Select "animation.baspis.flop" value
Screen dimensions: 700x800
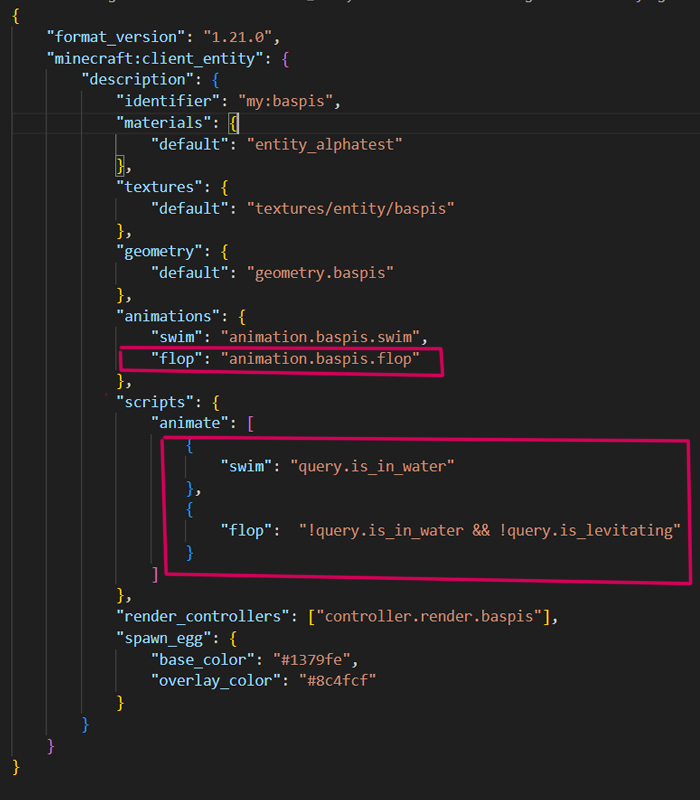click(320, 359)
